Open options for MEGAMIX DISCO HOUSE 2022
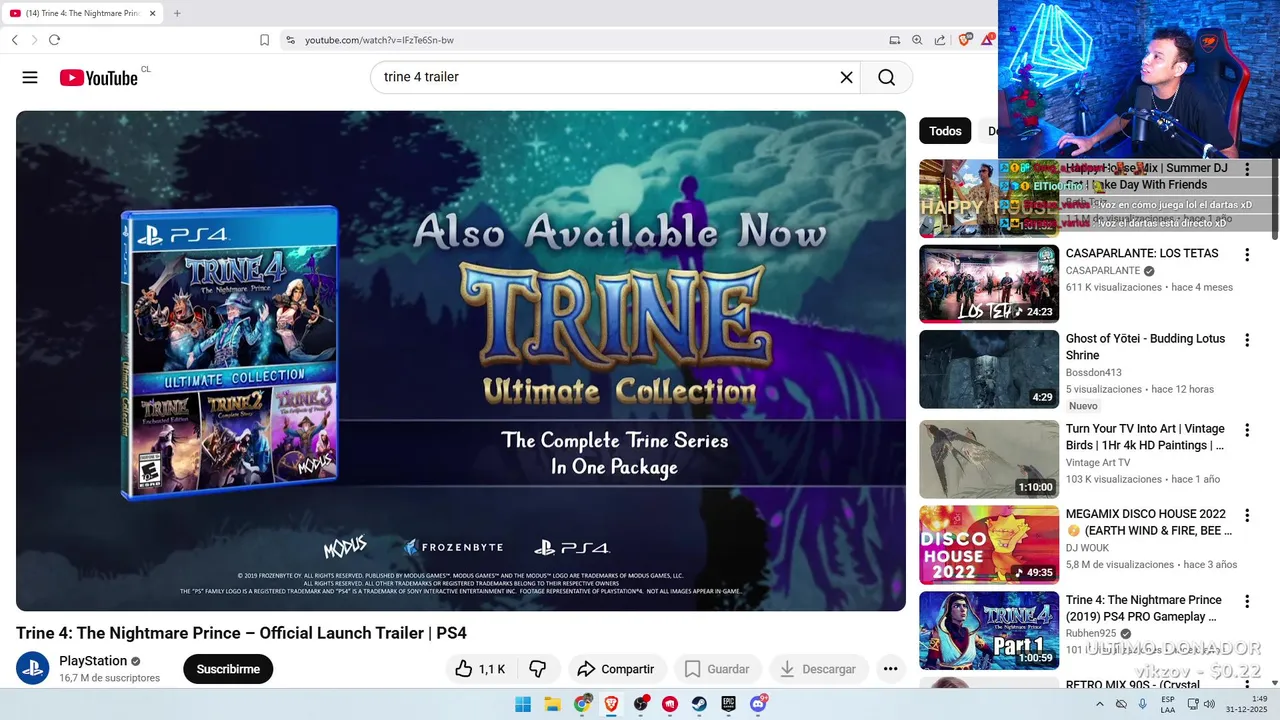This screenshot has height=720, width=1280. pos(1247,516)
